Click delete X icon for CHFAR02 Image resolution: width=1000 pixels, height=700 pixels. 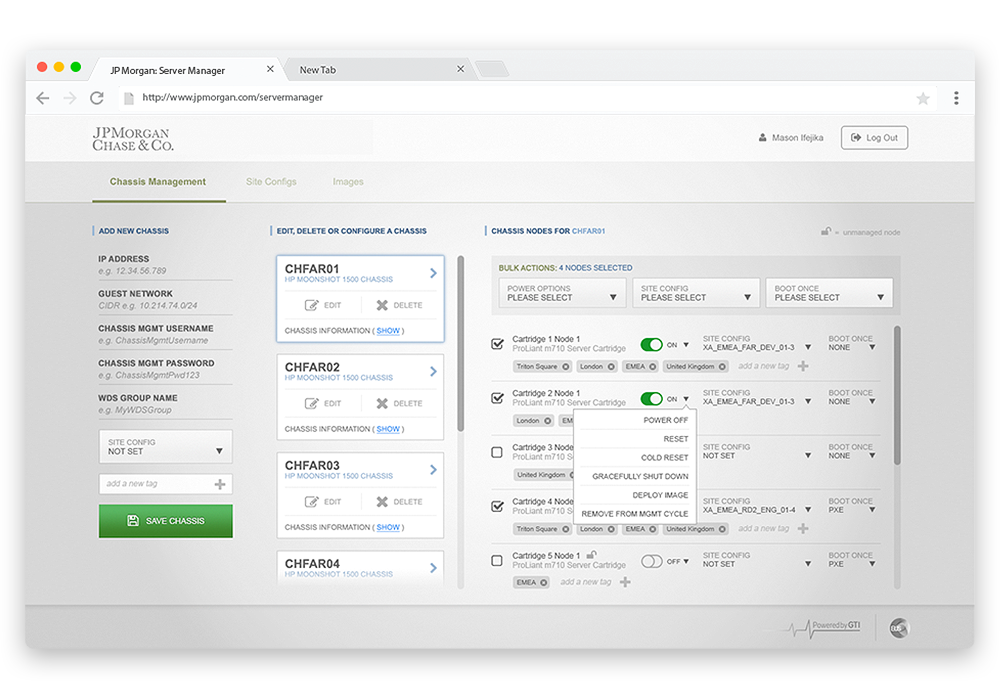382,404
